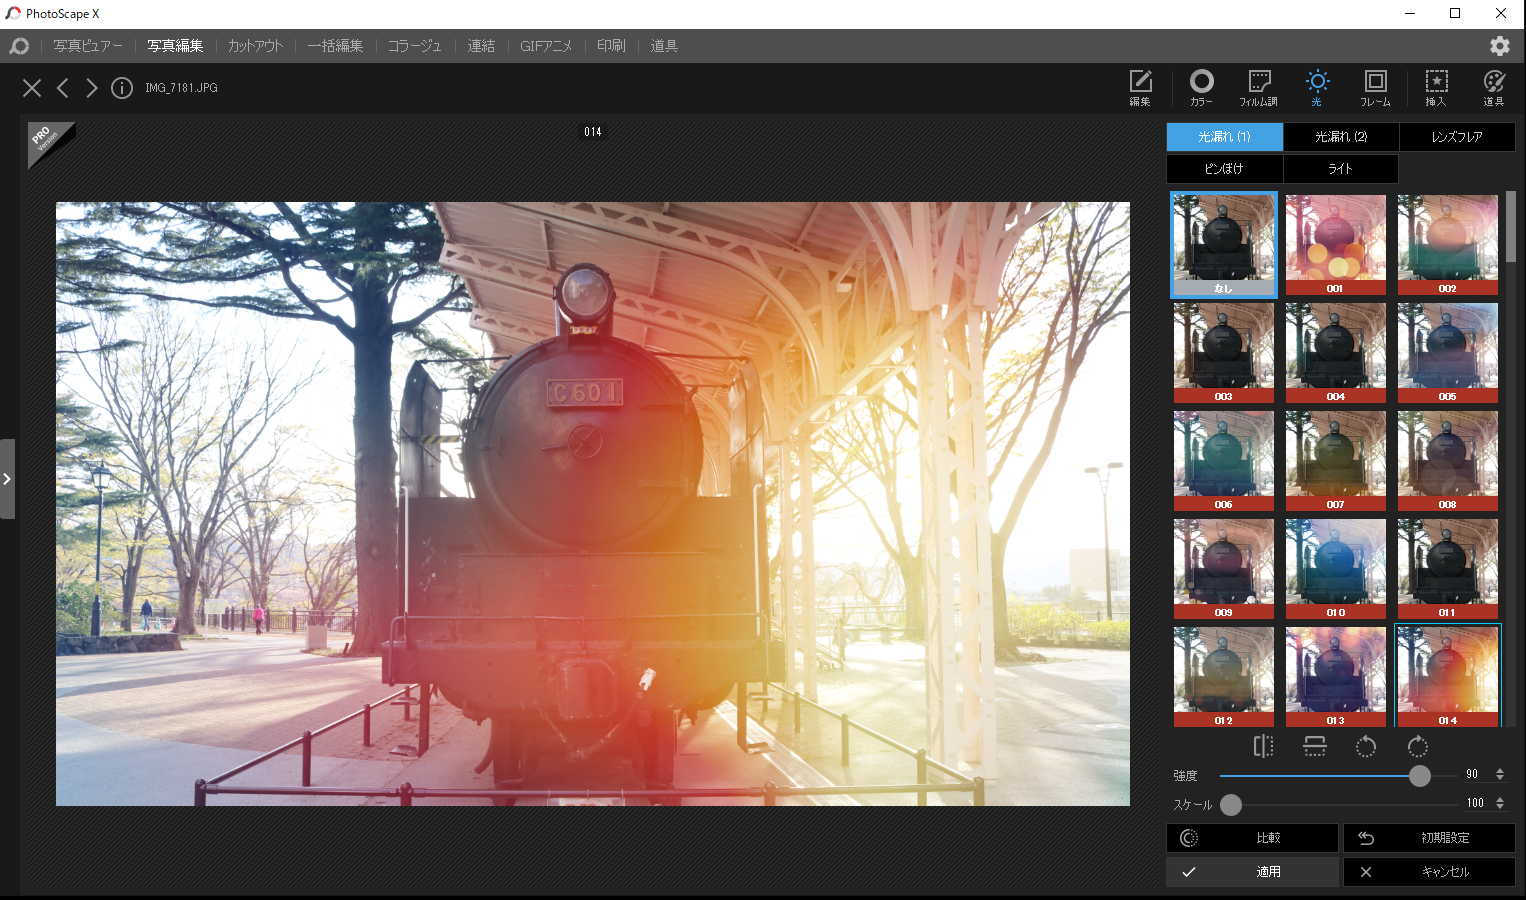Toggle the 比較 compare view
The height and width of the screenshot is (900, 1526).
(1252, 838)
